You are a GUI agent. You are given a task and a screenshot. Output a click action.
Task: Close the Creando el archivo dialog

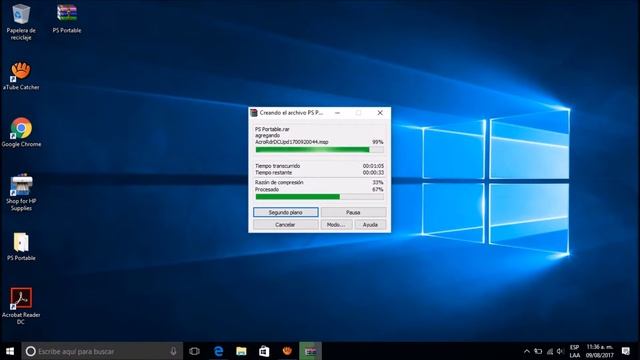[x=380, y=113]
